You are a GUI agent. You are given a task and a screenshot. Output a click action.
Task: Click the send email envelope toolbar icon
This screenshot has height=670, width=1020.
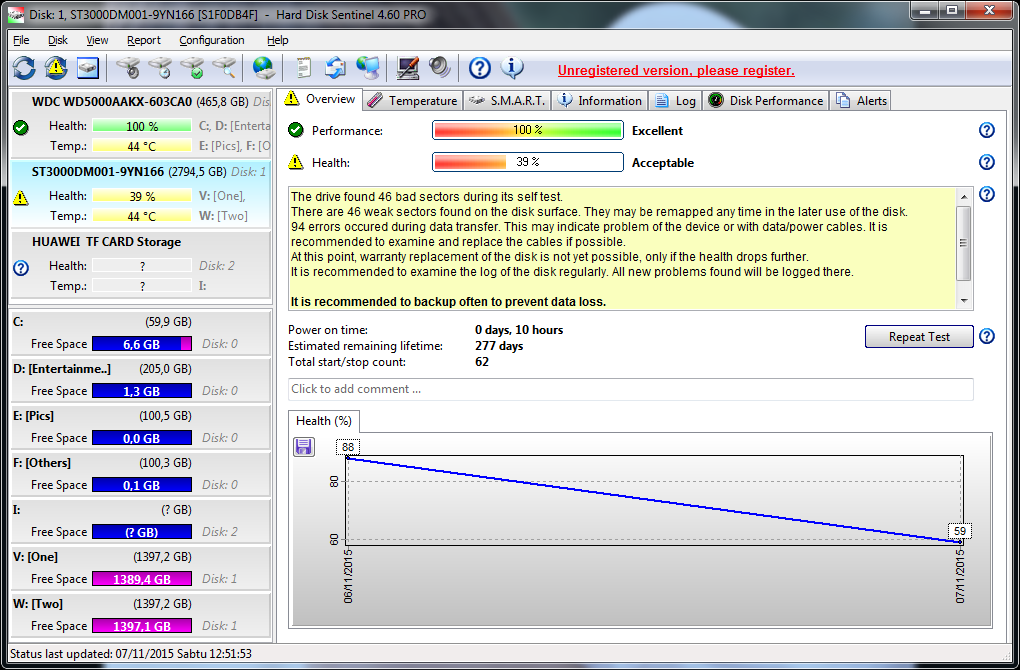[336, 68]
